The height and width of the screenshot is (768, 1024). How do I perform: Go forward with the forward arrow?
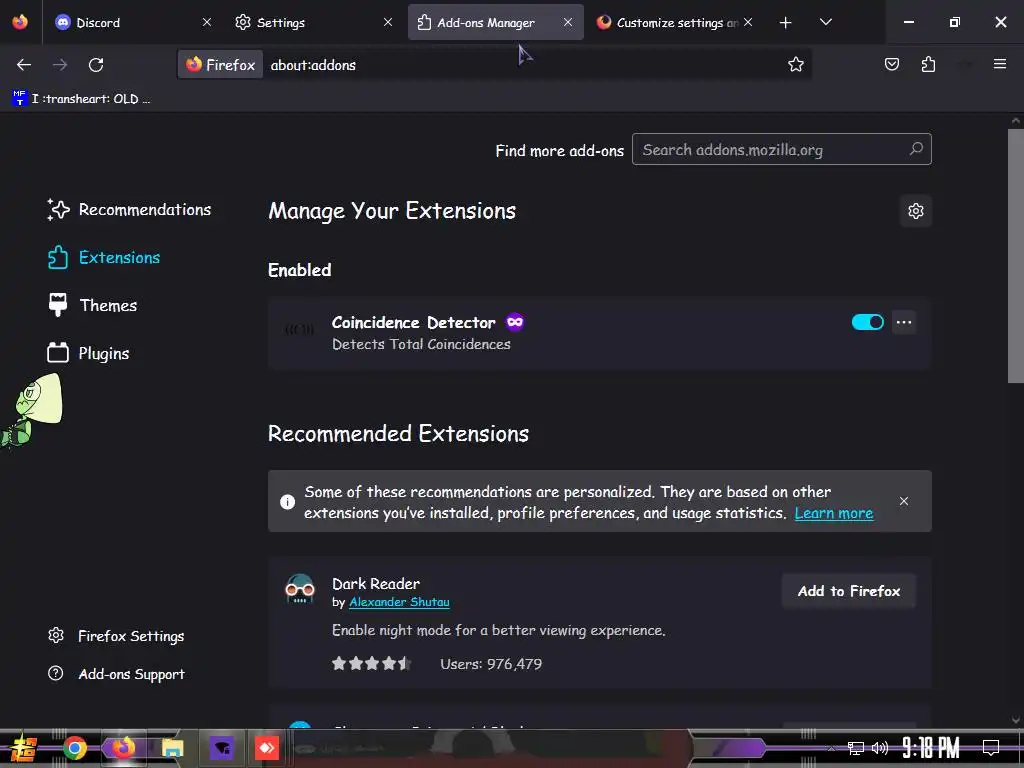point(60,65)
